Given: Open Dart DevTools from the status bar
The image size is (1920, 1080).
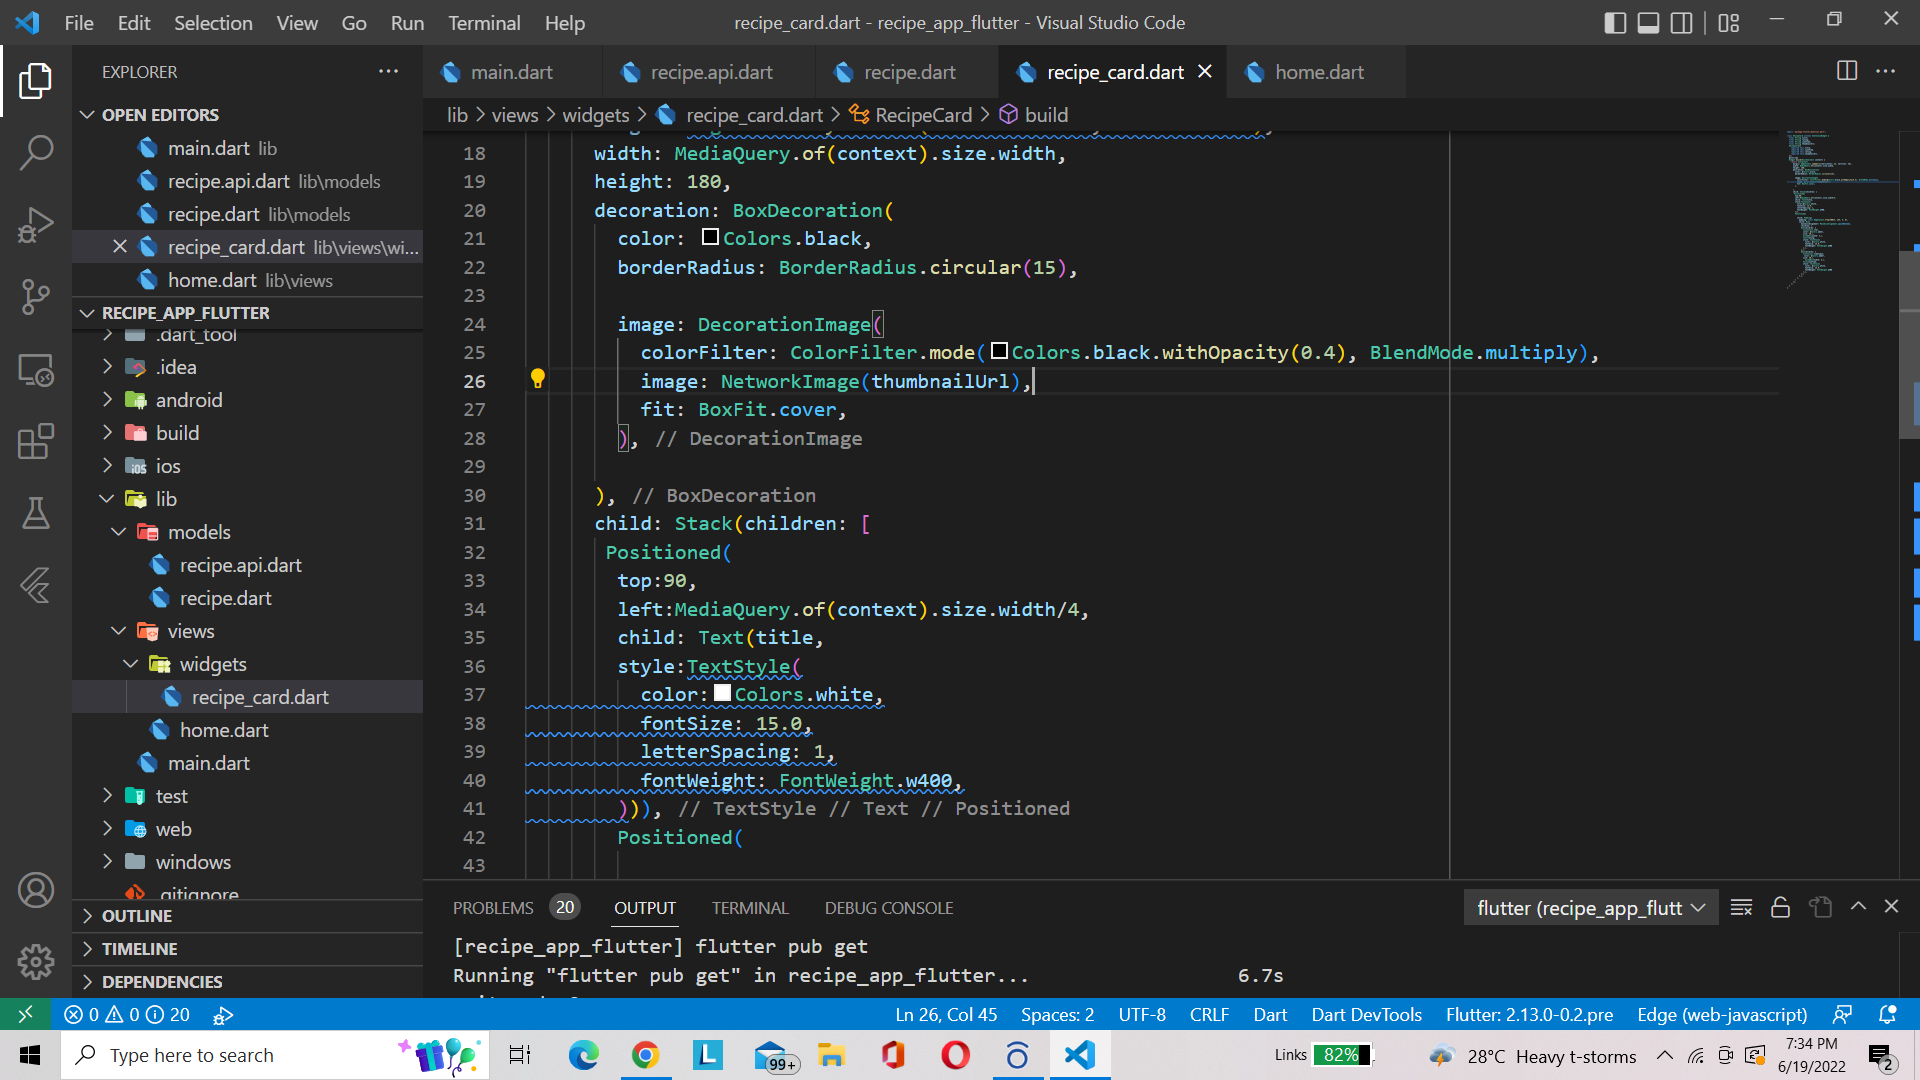Looking at the screenshot, I should click(1366, 1014).
